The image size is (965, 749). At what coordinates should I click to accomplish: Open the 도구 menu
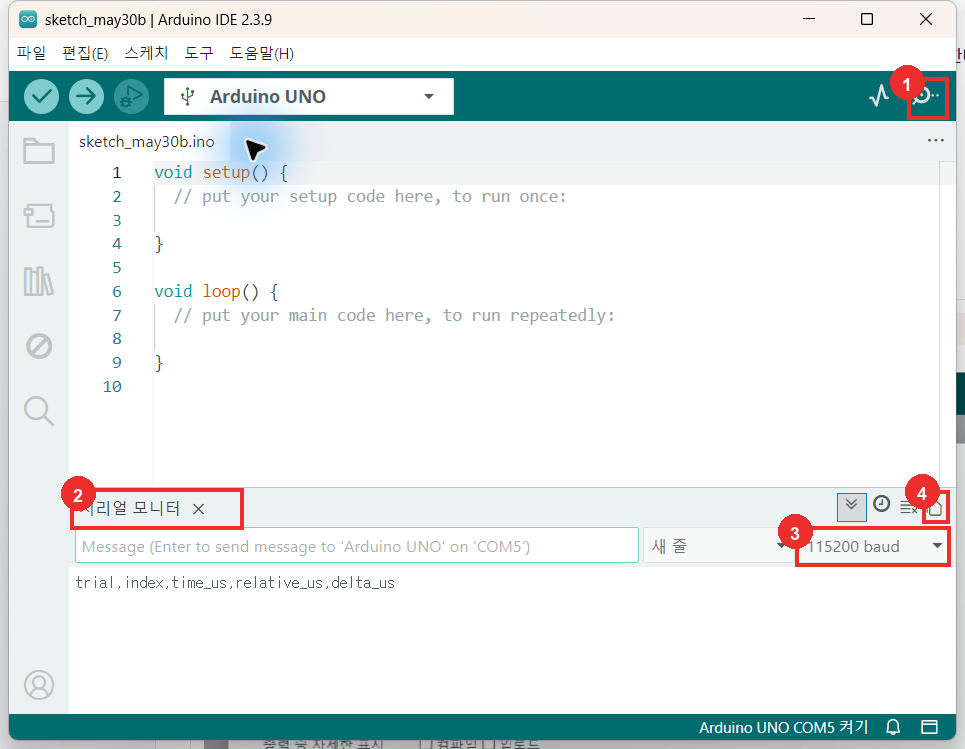click(199, 54)
